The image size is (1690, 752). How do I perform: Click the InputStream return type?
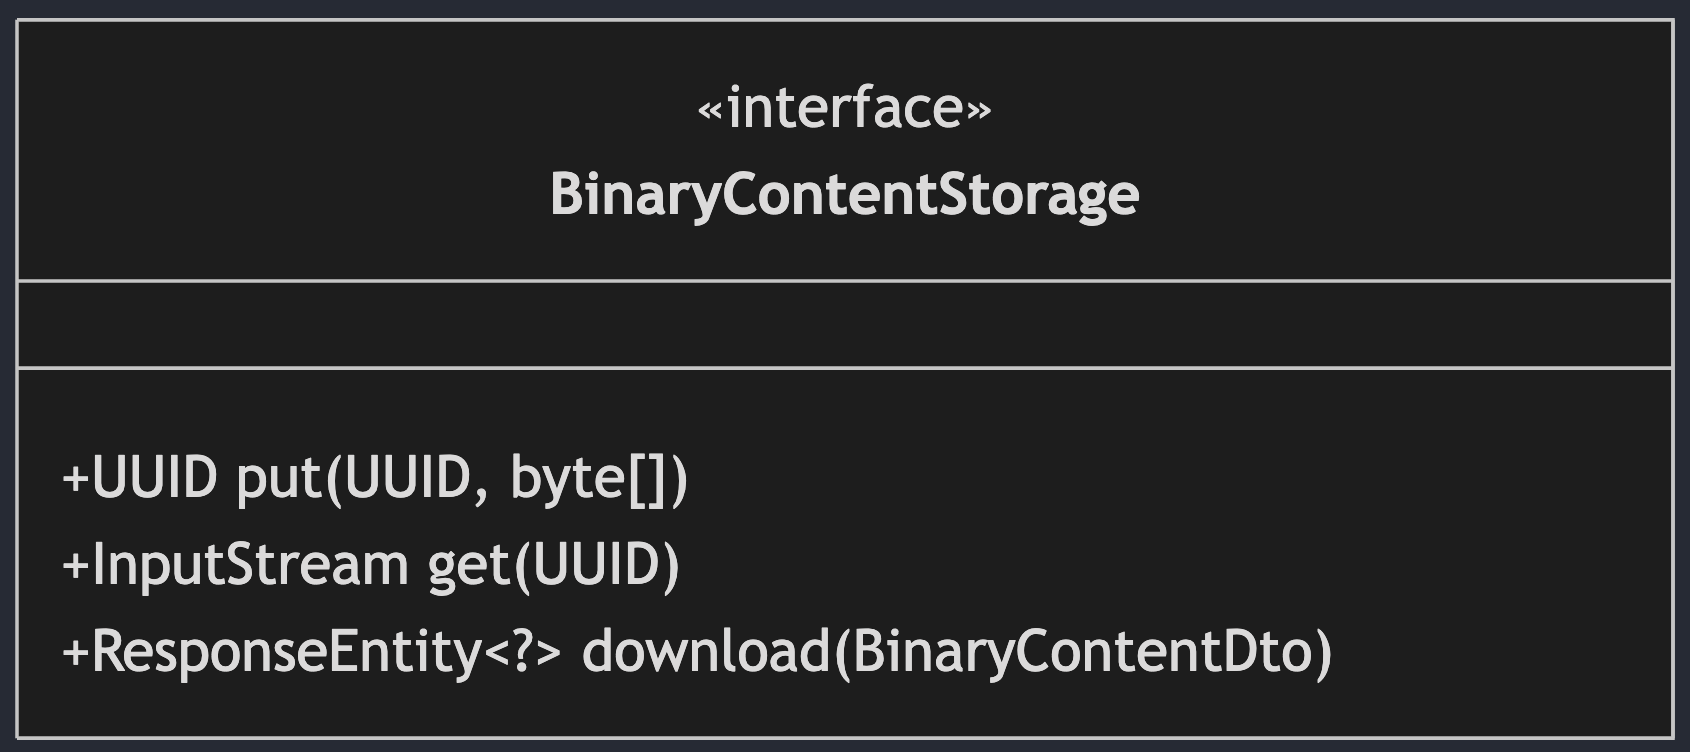[250, 565]
